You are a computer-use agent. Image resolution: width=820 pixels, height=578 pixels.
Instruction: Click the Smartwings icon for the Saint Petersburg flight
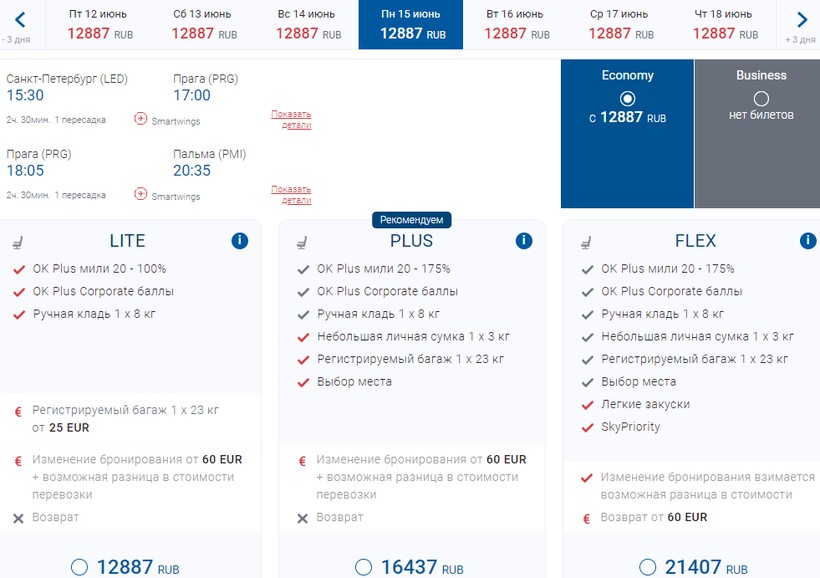[x=141, y=119]
